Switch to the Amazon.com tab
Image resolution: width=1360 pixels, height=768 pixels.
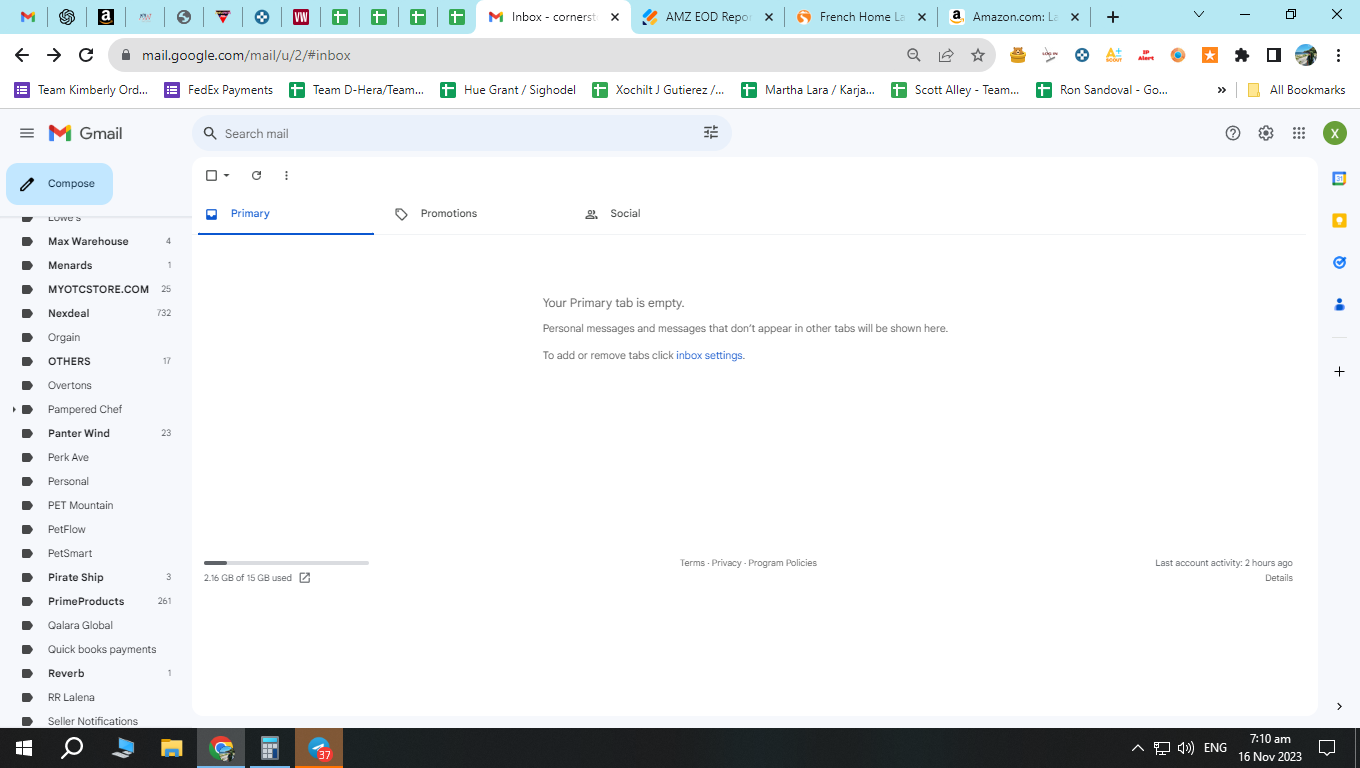click(x=1014, y=17)
